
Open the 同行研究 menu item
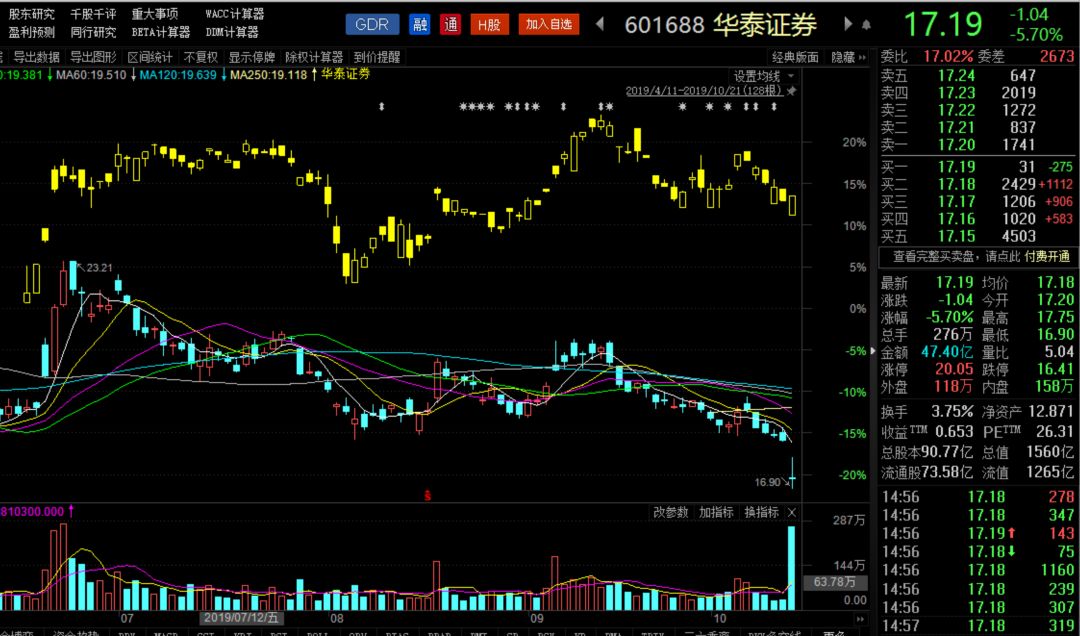point(93,32)
